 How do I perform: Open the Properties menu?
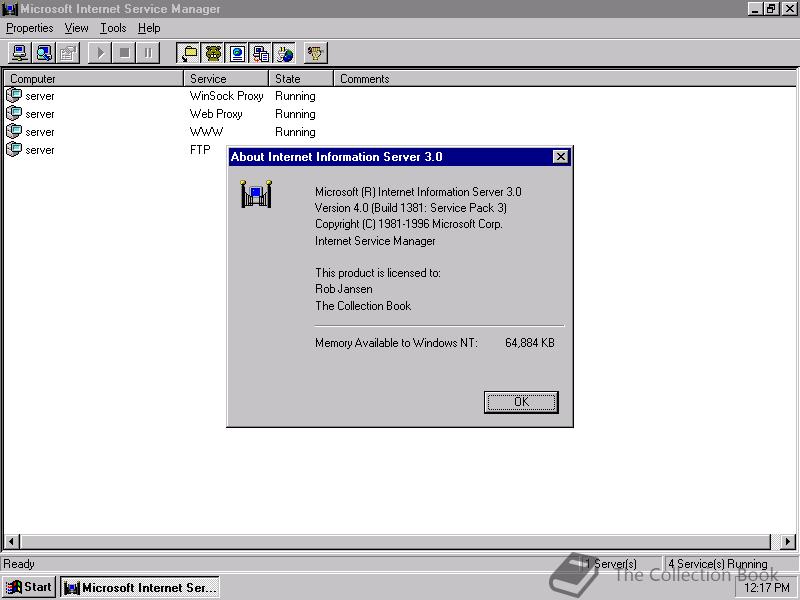tap(30, 28)
